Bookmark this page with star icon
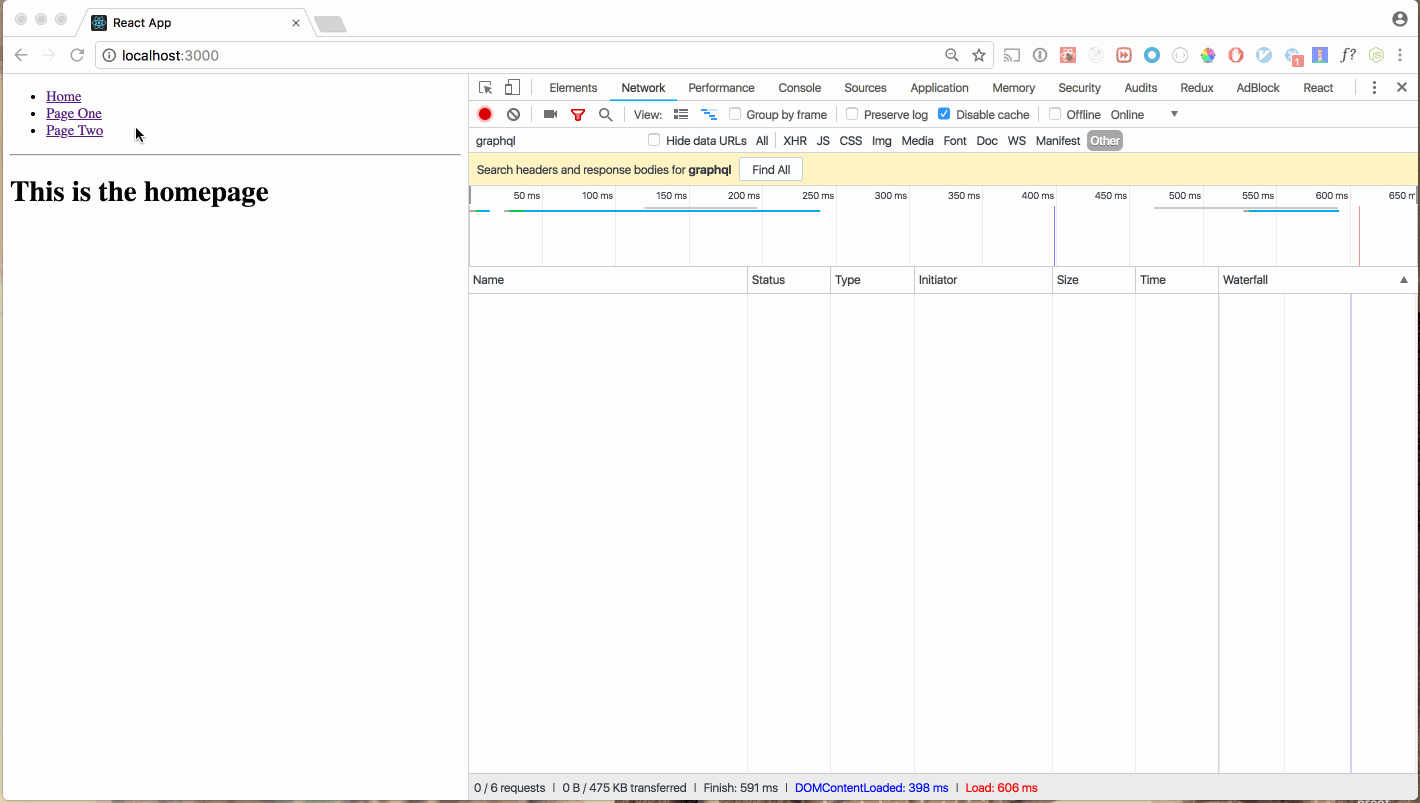 979,55
